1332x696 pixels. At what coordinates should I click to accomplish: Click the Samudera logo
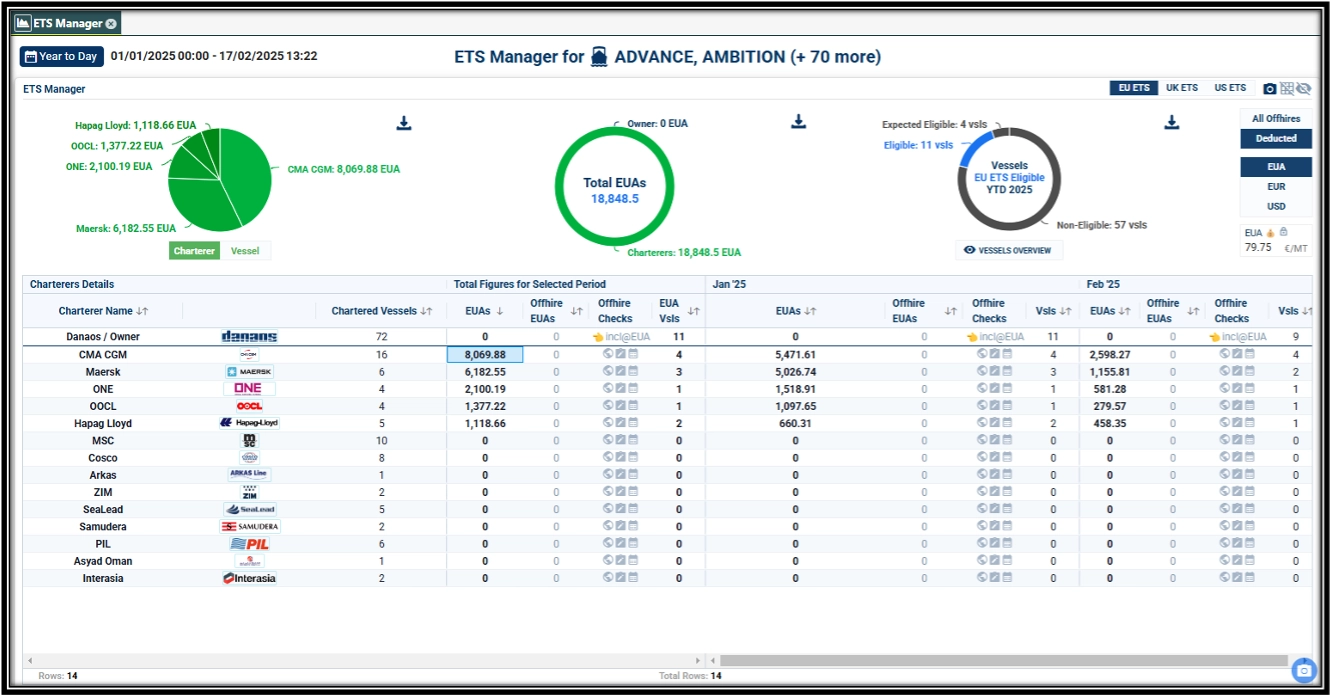click(x=249, y=526)
